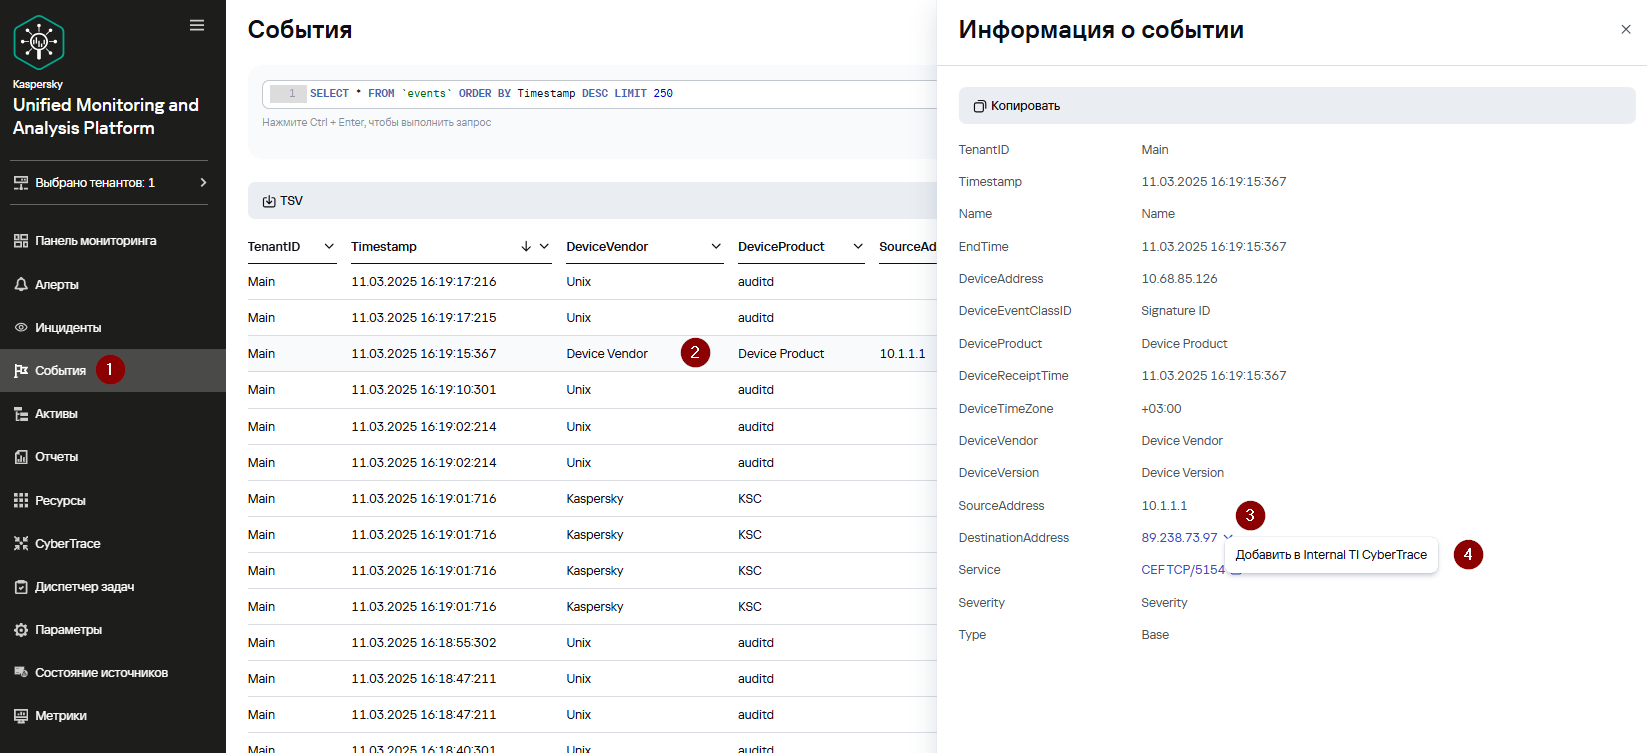Screen dimensions: 1647x753
Task: Select the event row timestamped 16:19:17:215
Action: point(592,318)
